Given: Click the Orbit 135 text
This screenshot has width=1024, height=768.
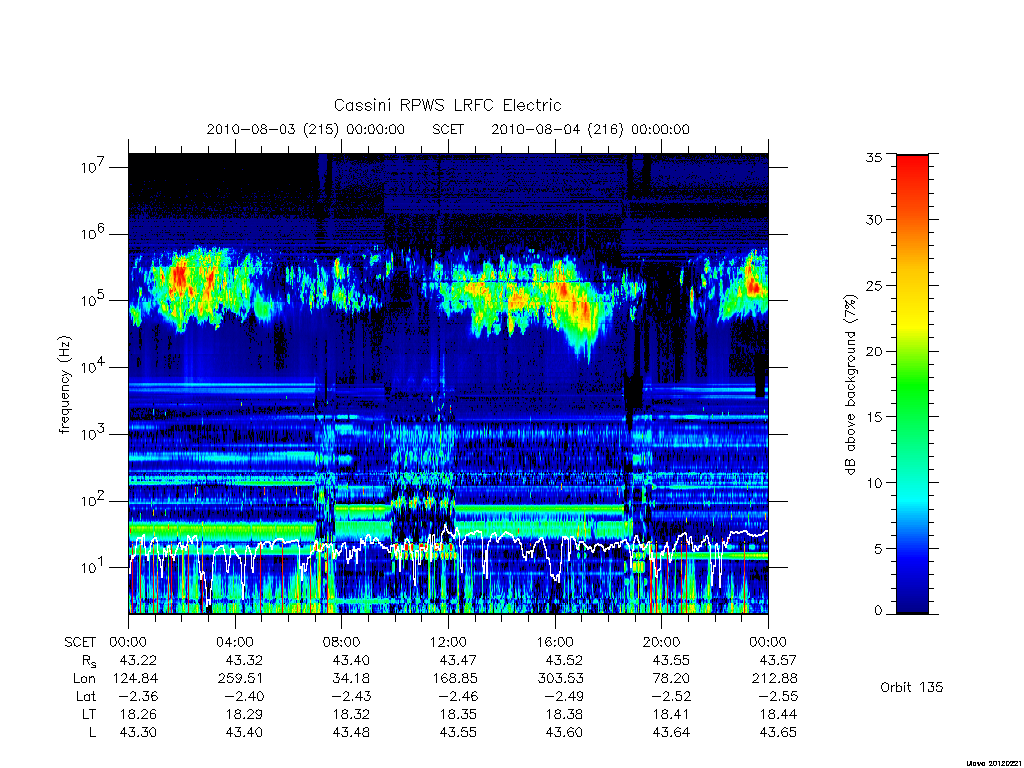Looking at the screenshot, I should pyautogui.click(x=912, y=687).
